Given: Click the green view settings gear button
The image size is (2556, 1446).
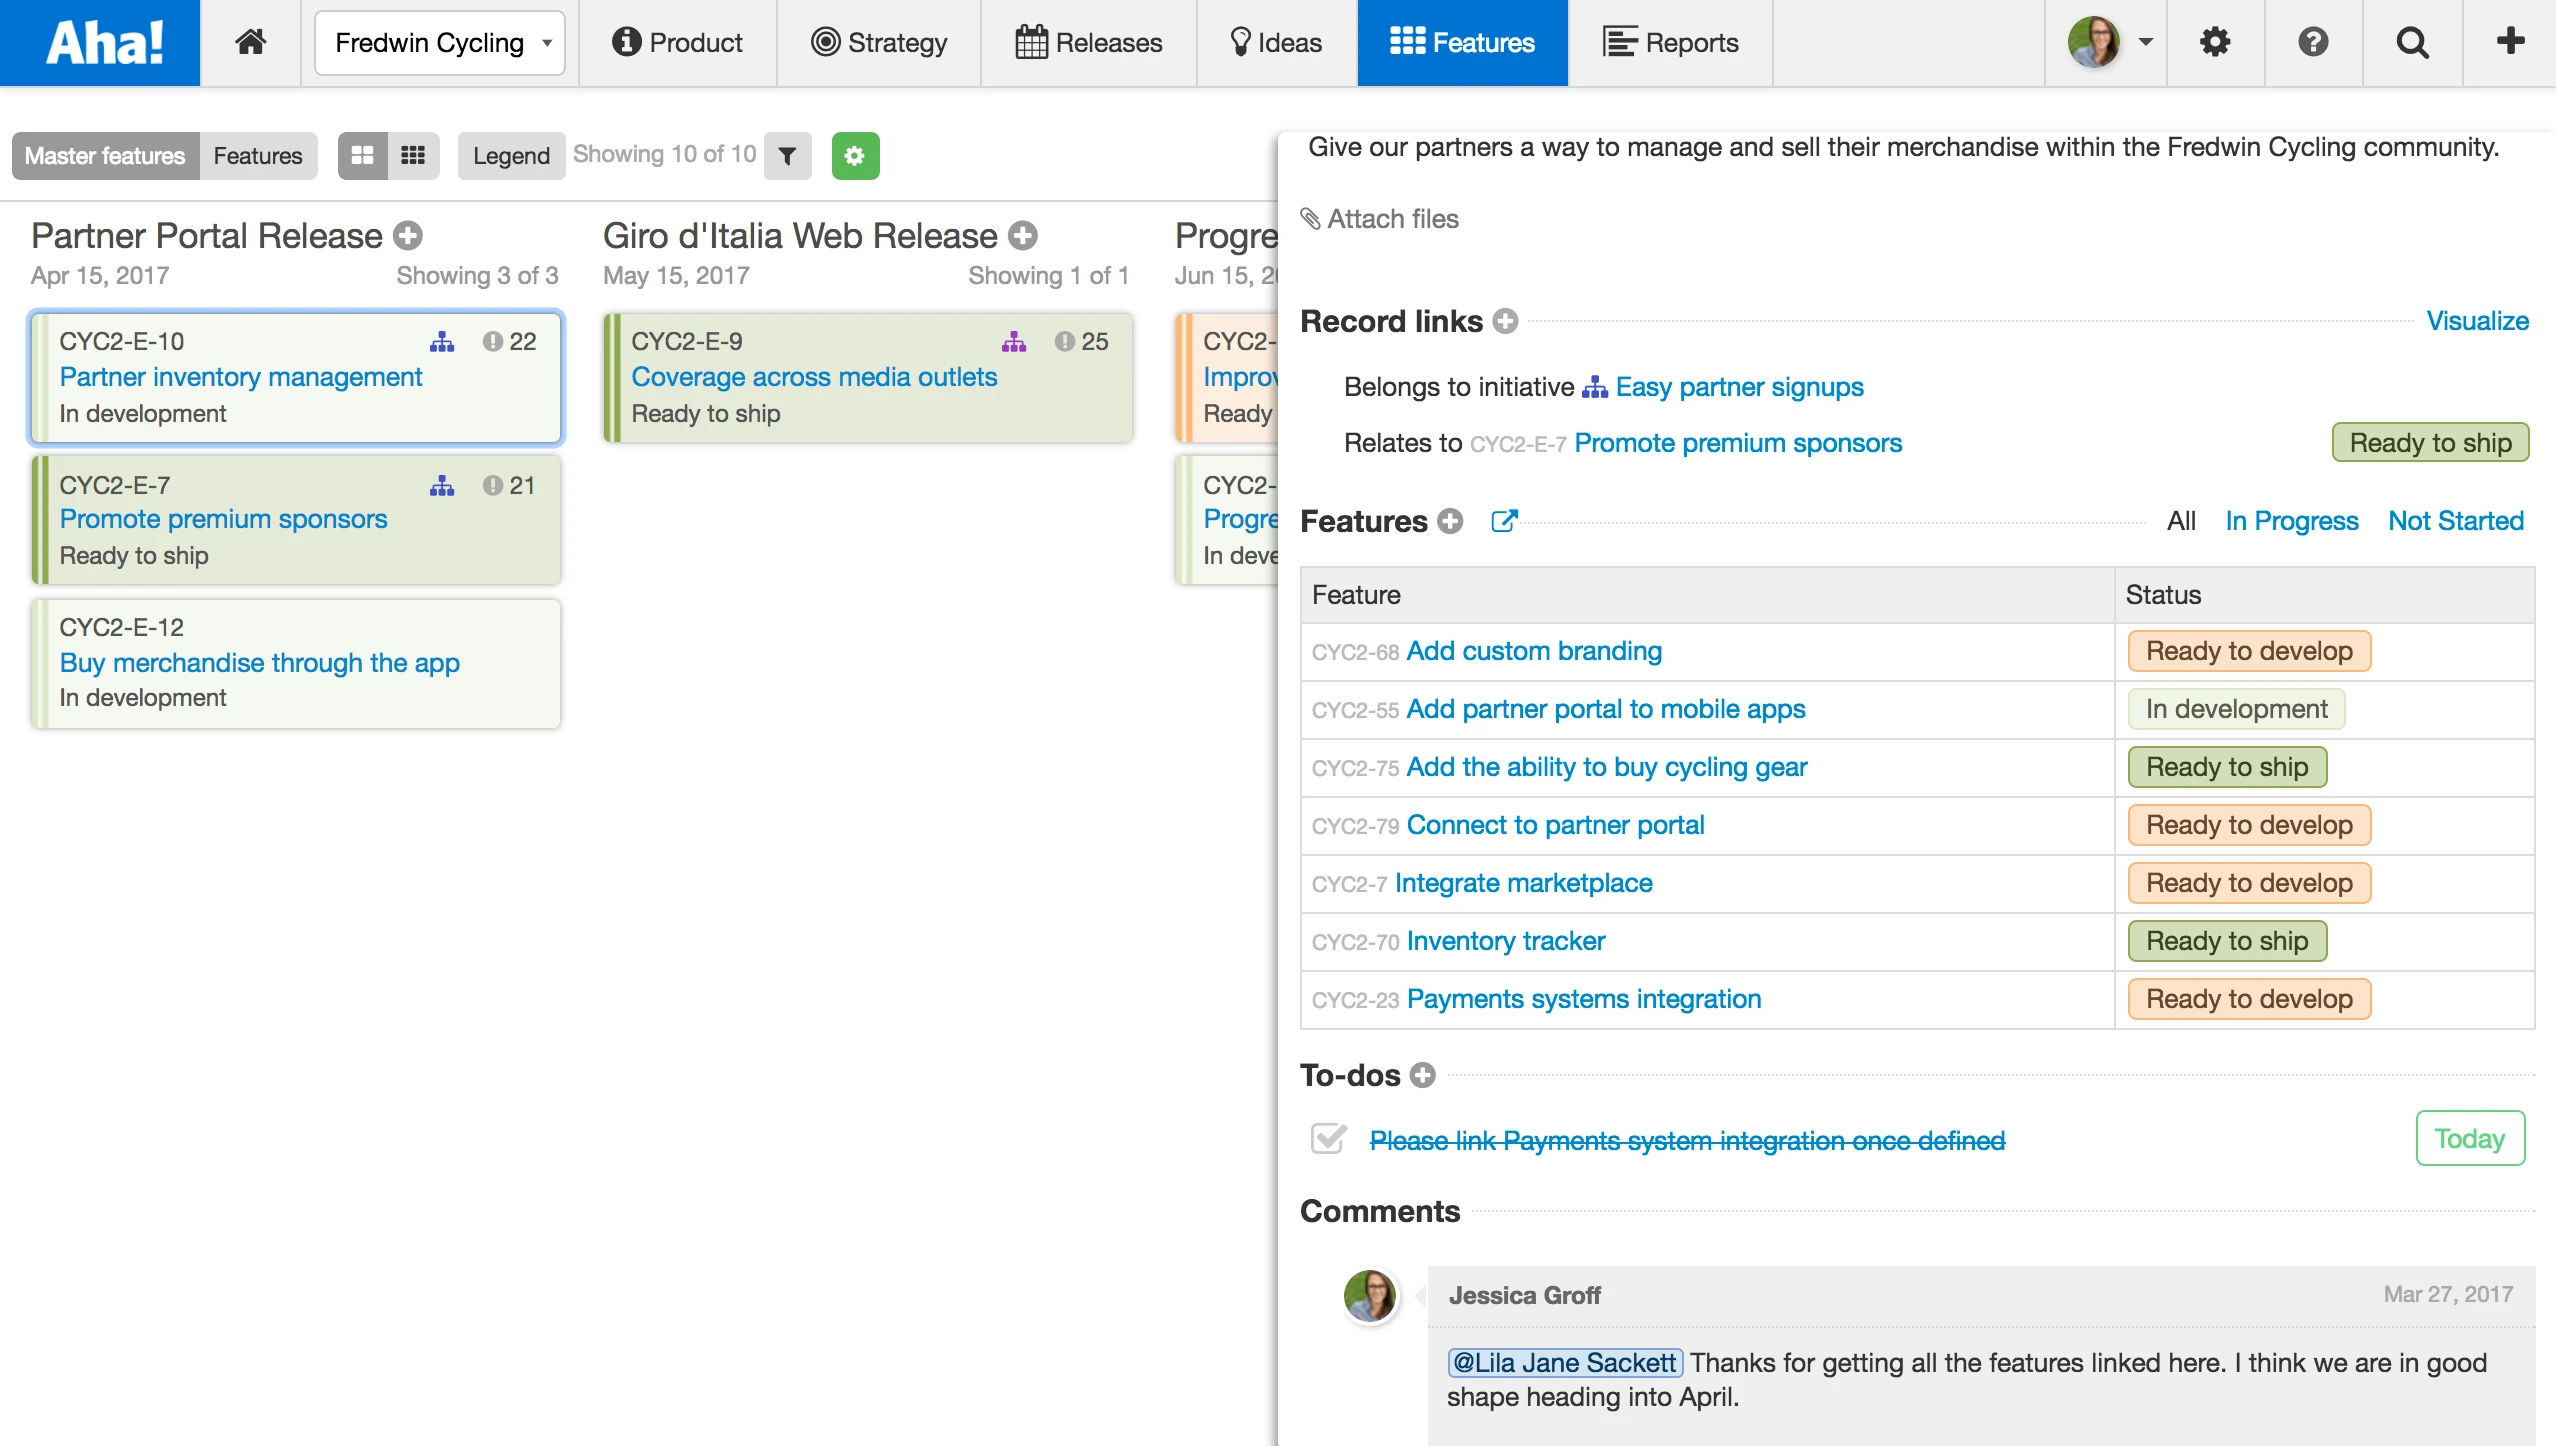Looking at the screenshot, I should [854, 156].
